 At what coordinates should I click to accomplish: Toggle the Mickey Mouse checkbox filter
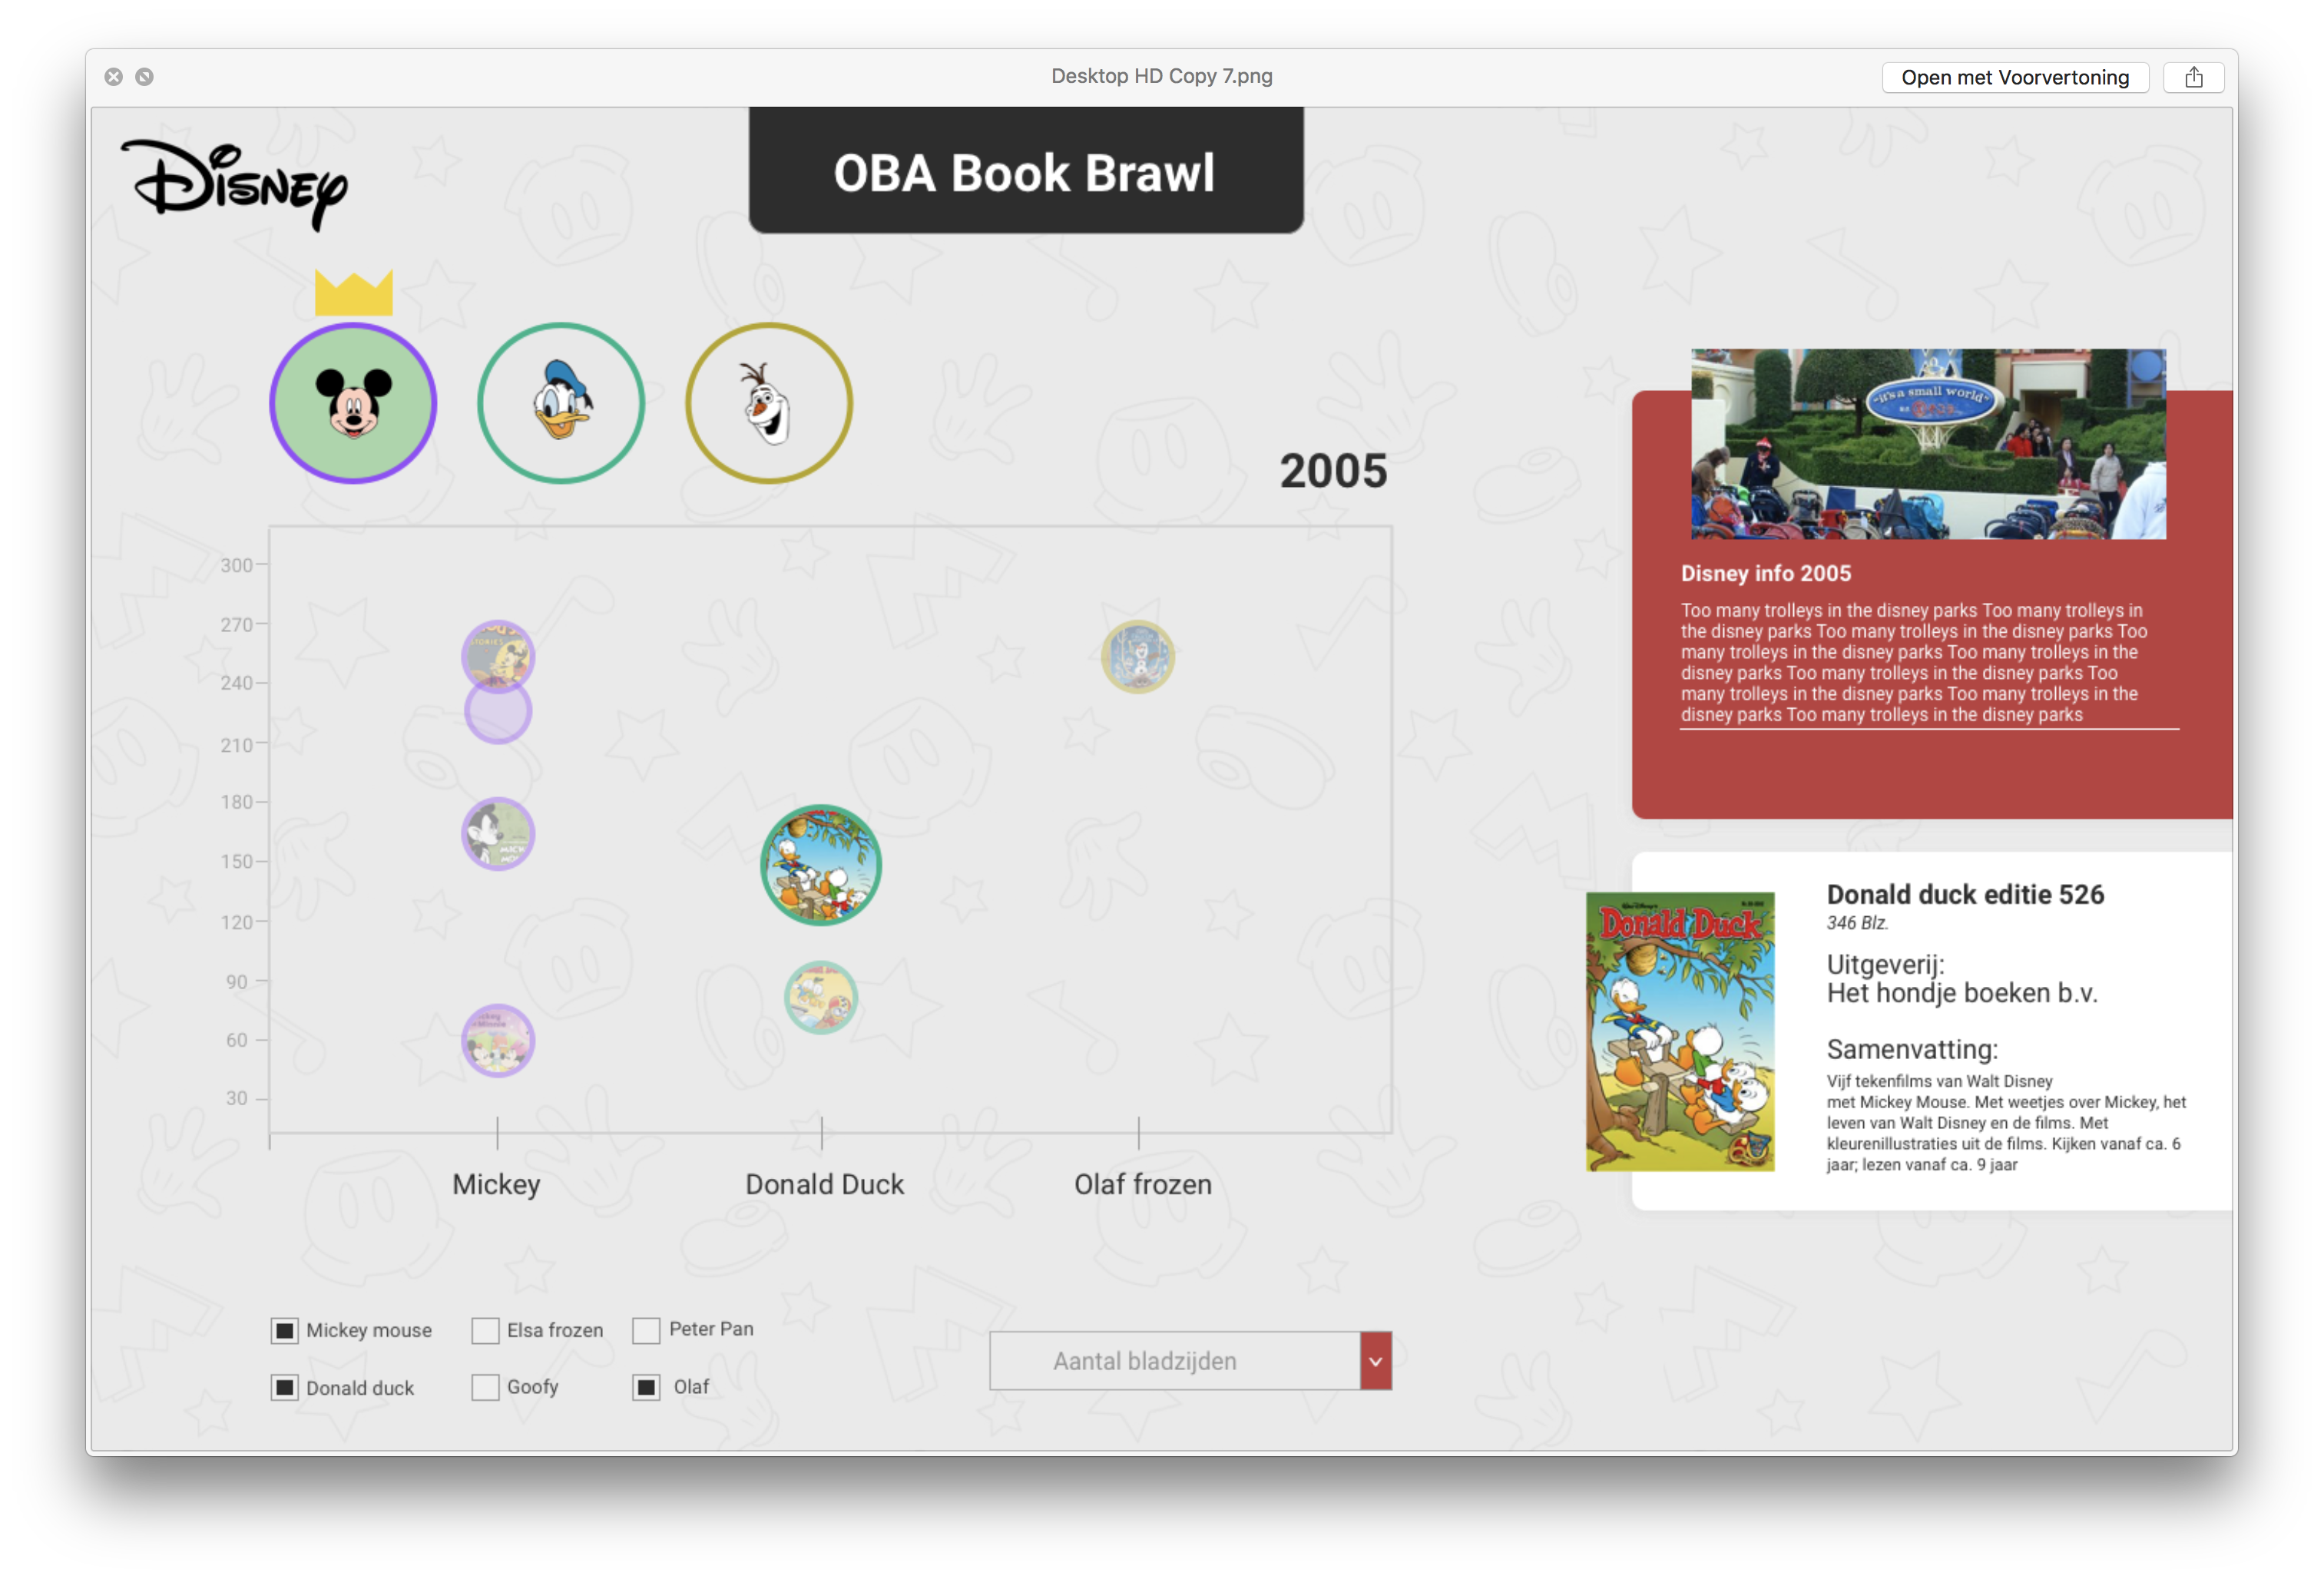pyautogui.click(x=282, y=1329)
